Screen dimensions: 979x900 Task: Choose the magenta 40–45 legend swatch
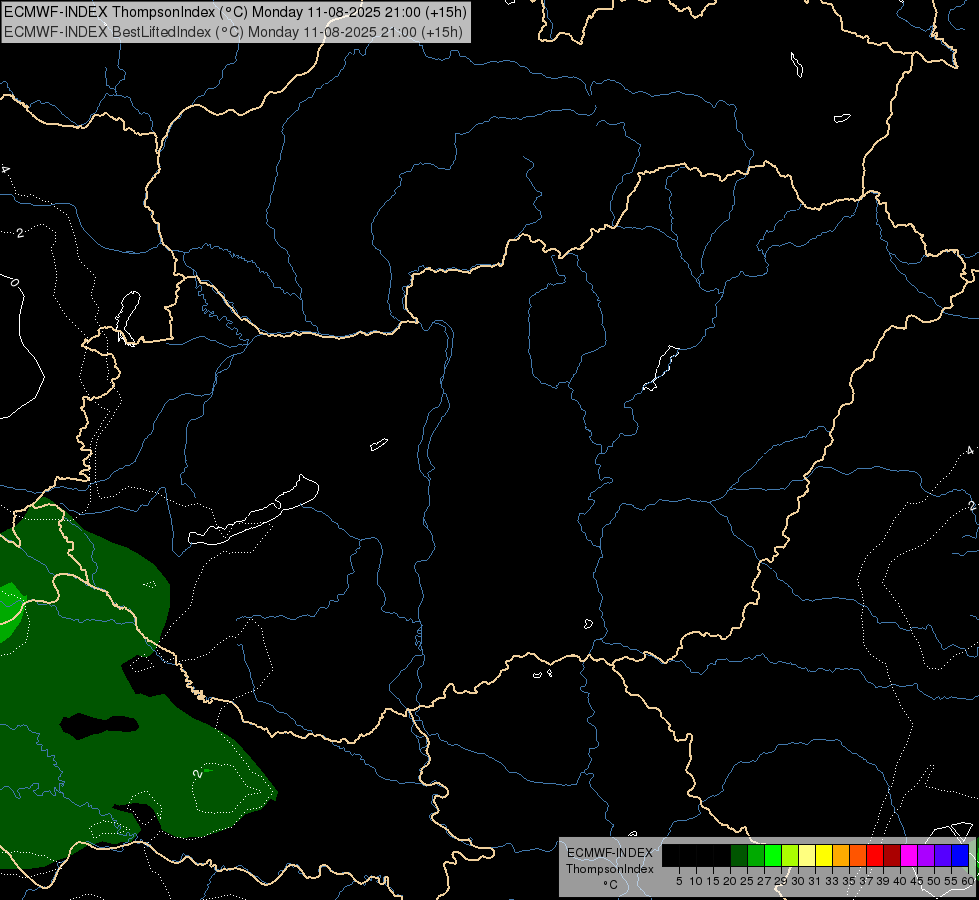(909, 855)
